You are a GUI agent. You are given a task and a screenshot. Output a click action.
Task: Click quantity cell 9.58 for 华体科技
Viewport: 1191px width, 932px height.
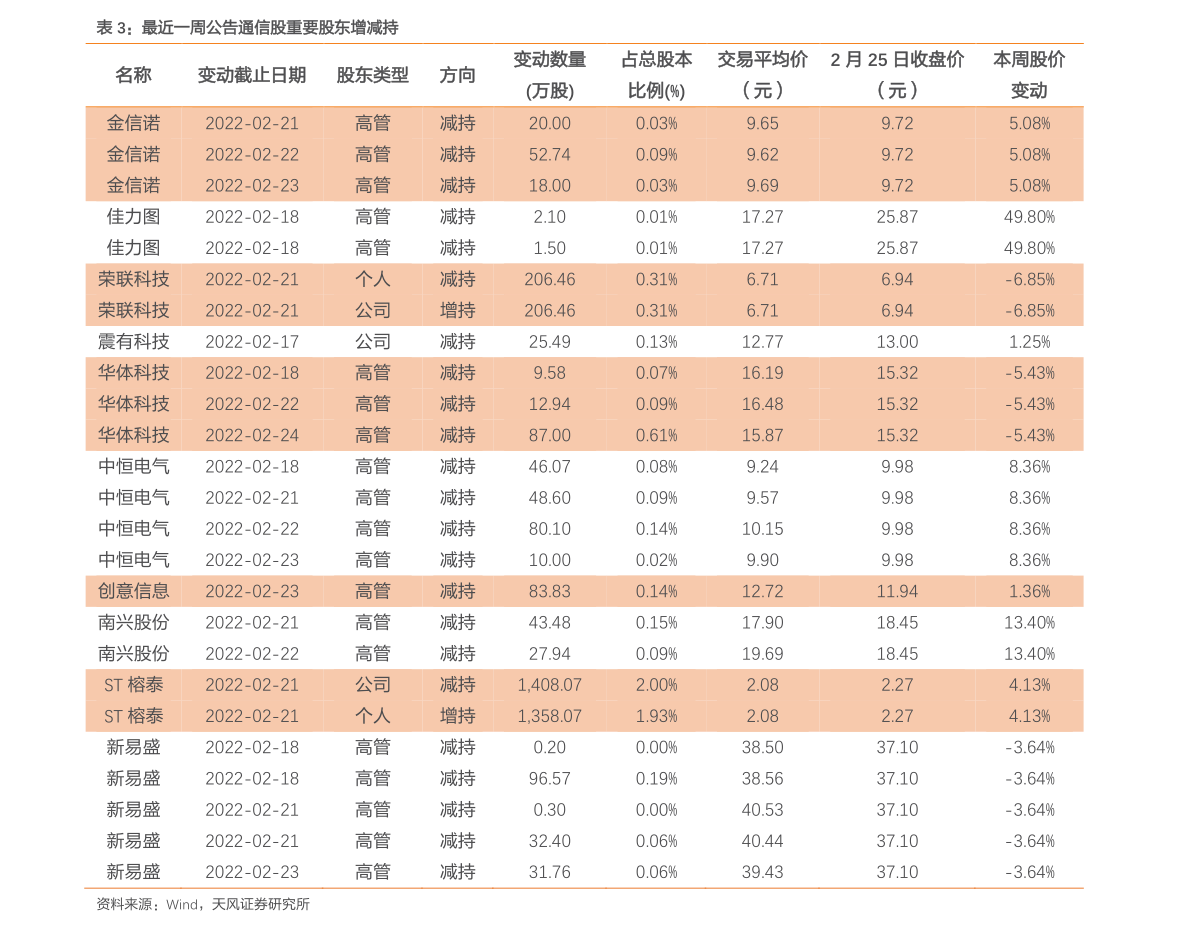pos(549,373)
